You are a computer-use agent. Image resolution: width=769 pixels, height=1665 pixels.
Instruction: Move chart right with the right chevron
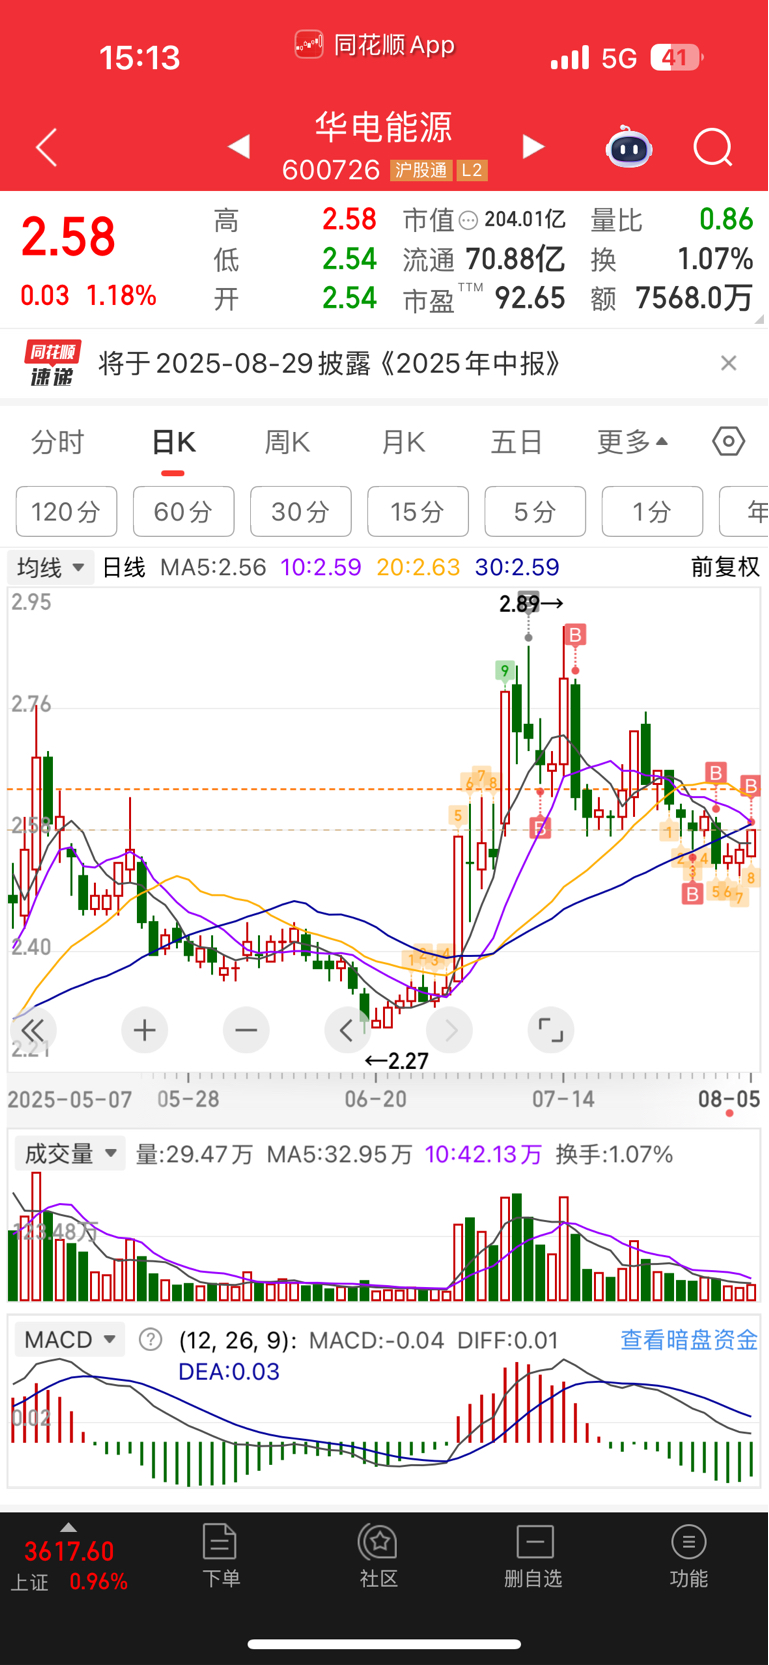(x=450, y=1030)
